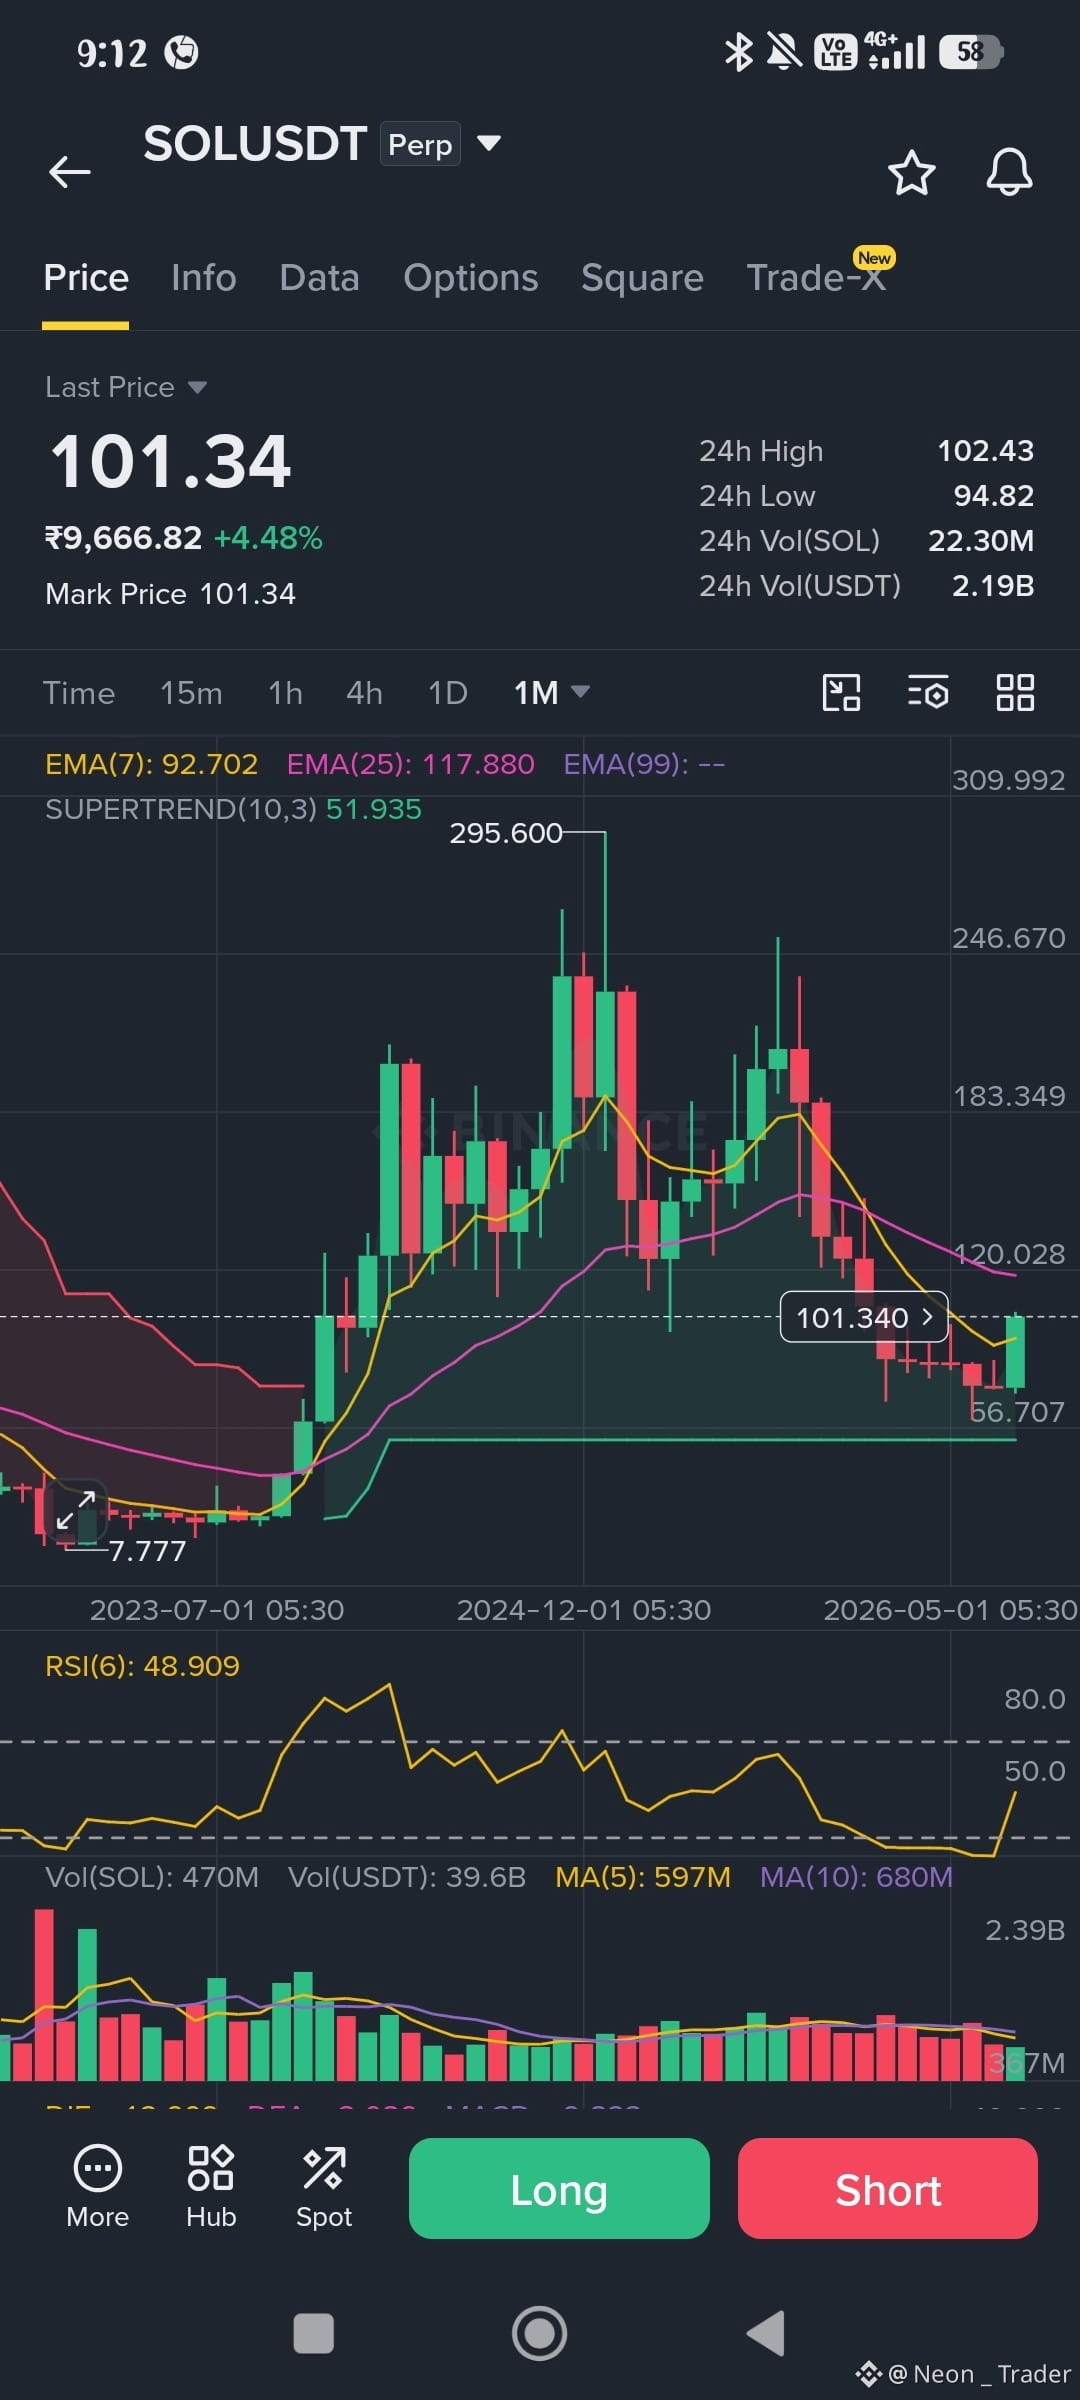Tap the MA(5) 597M volume label
This screenshot has height=2400, width=1080.
pyautogui.click(x=643, y=1877)
